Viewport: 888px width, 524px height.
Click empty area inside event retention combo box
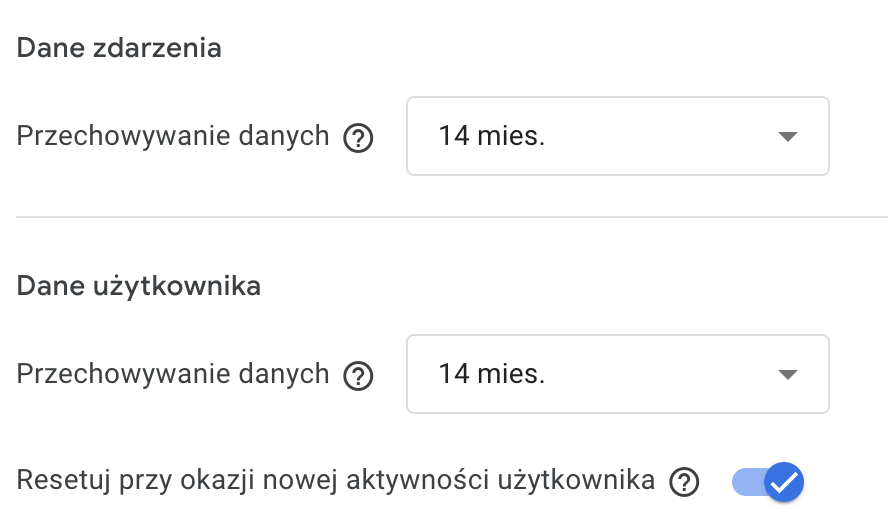click(657, 136)
